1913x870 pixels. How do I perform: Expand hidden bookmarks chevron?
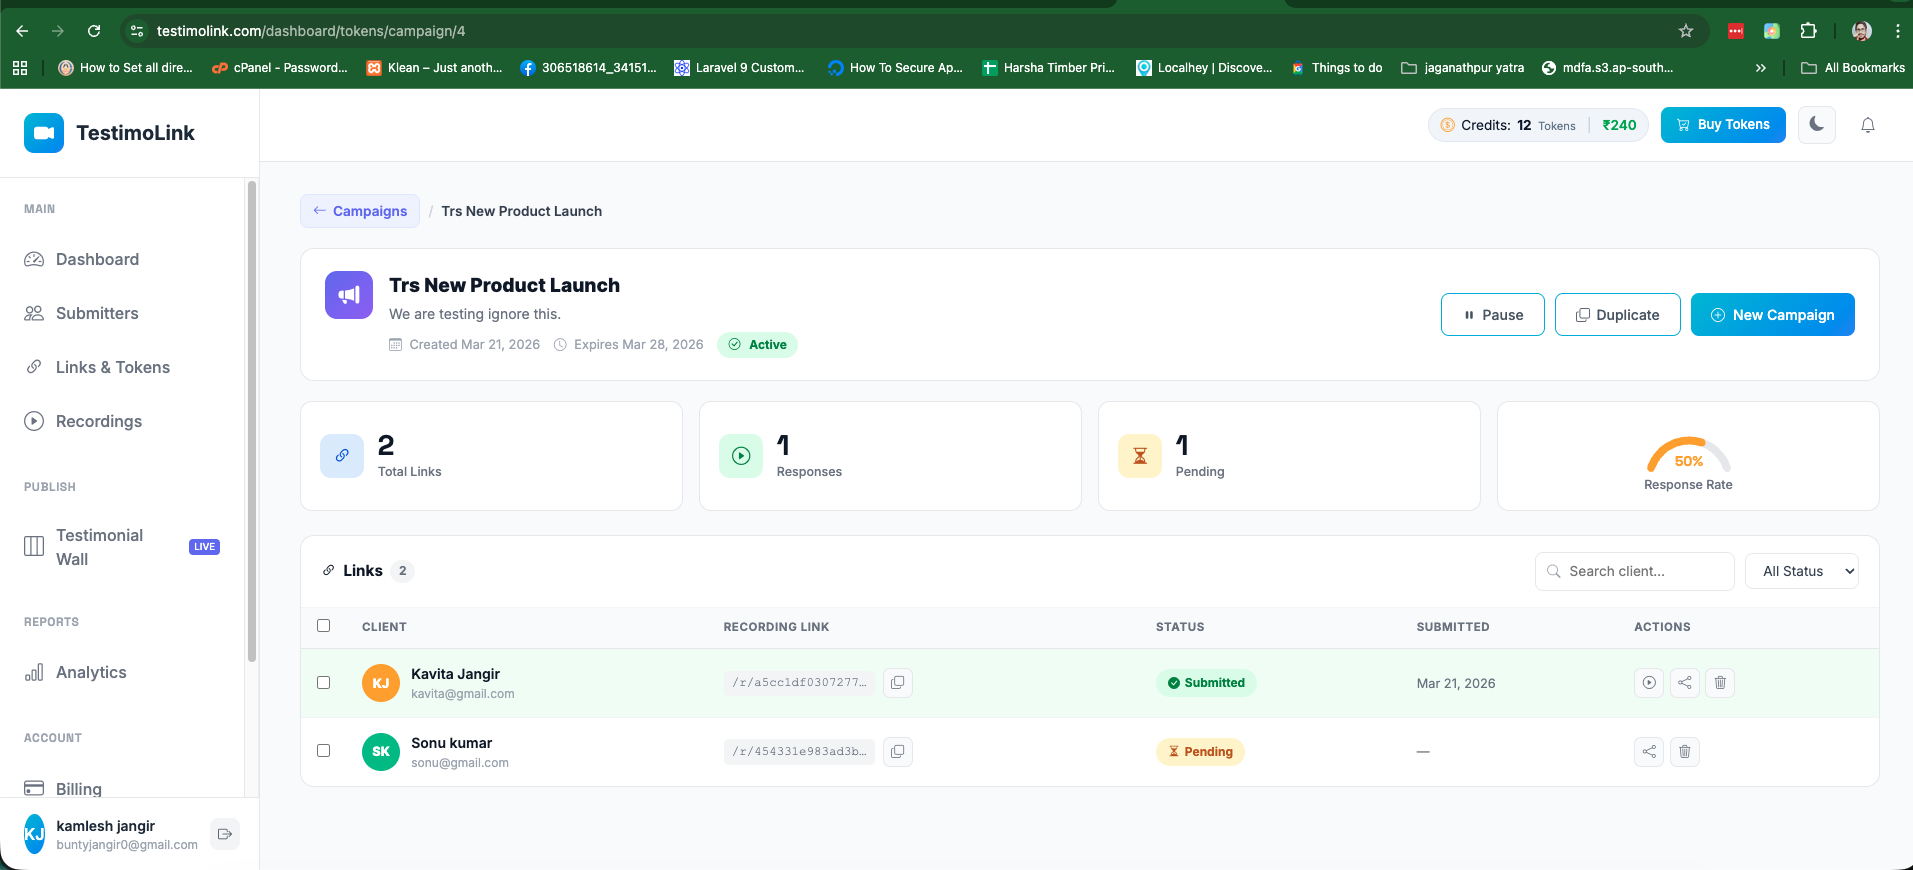pyautogui.click(x=1760, y=68)
